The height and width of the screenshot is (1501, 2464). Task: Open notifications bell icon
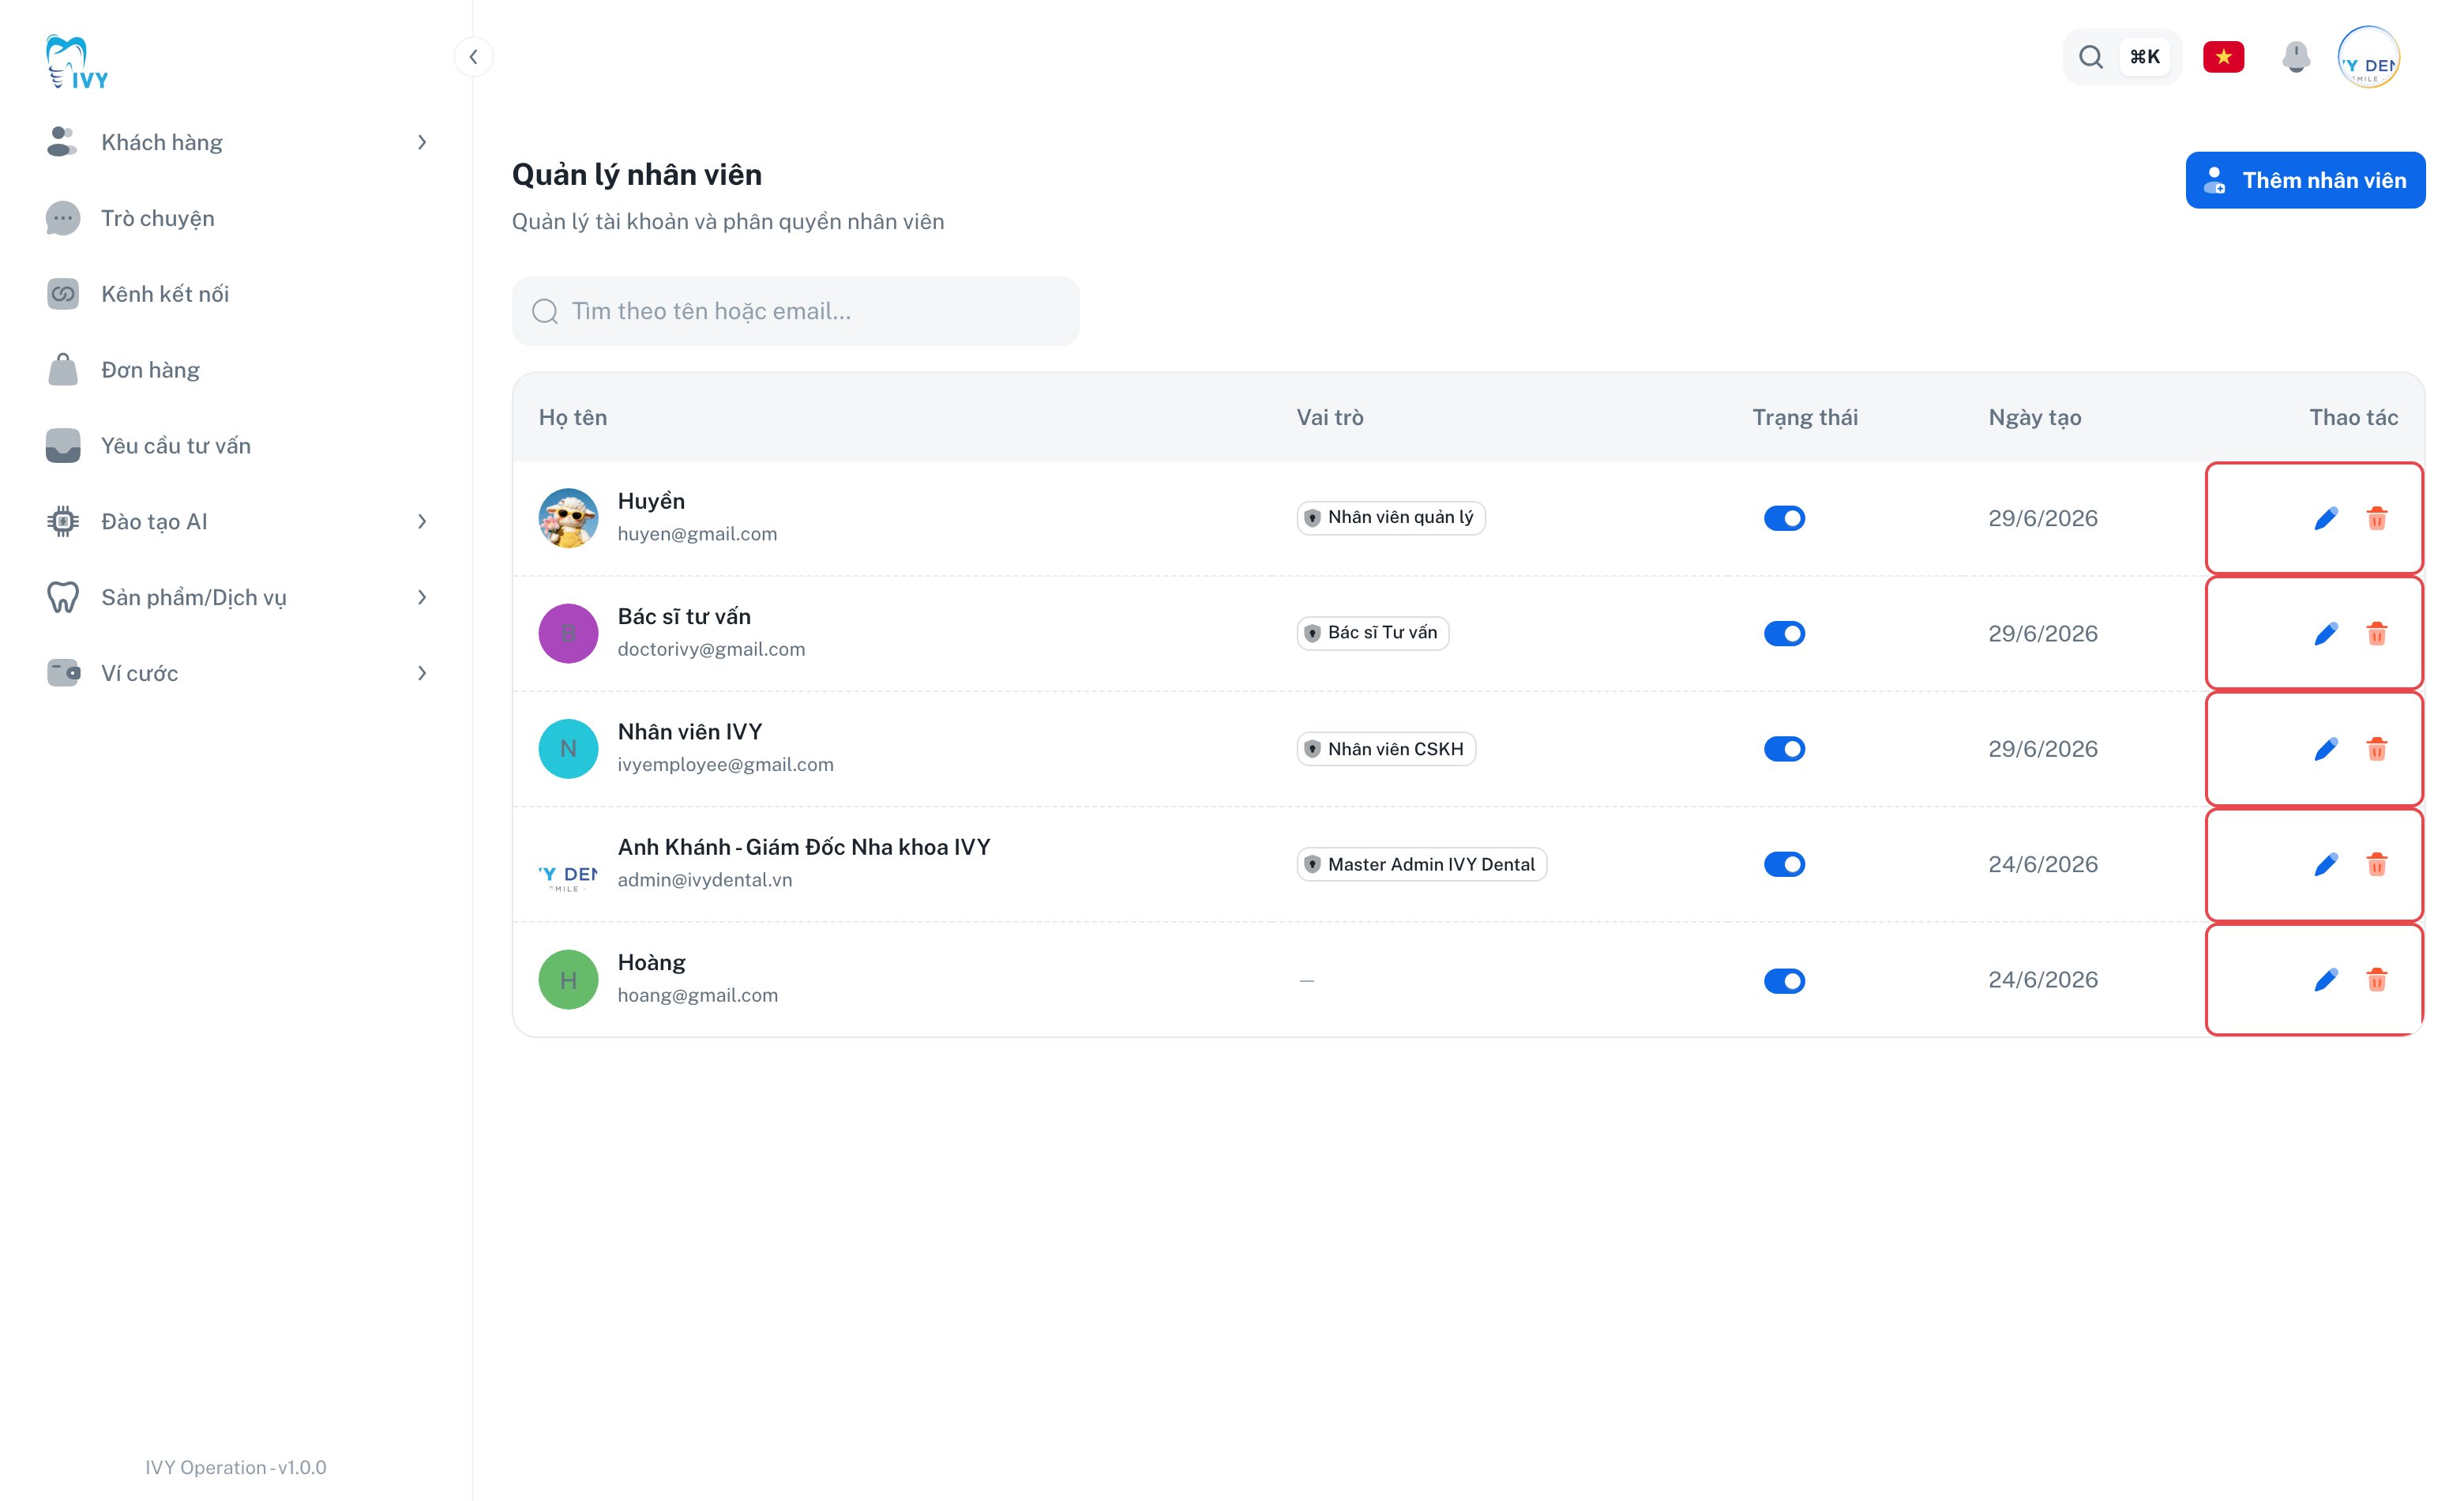coord(2296,57)
